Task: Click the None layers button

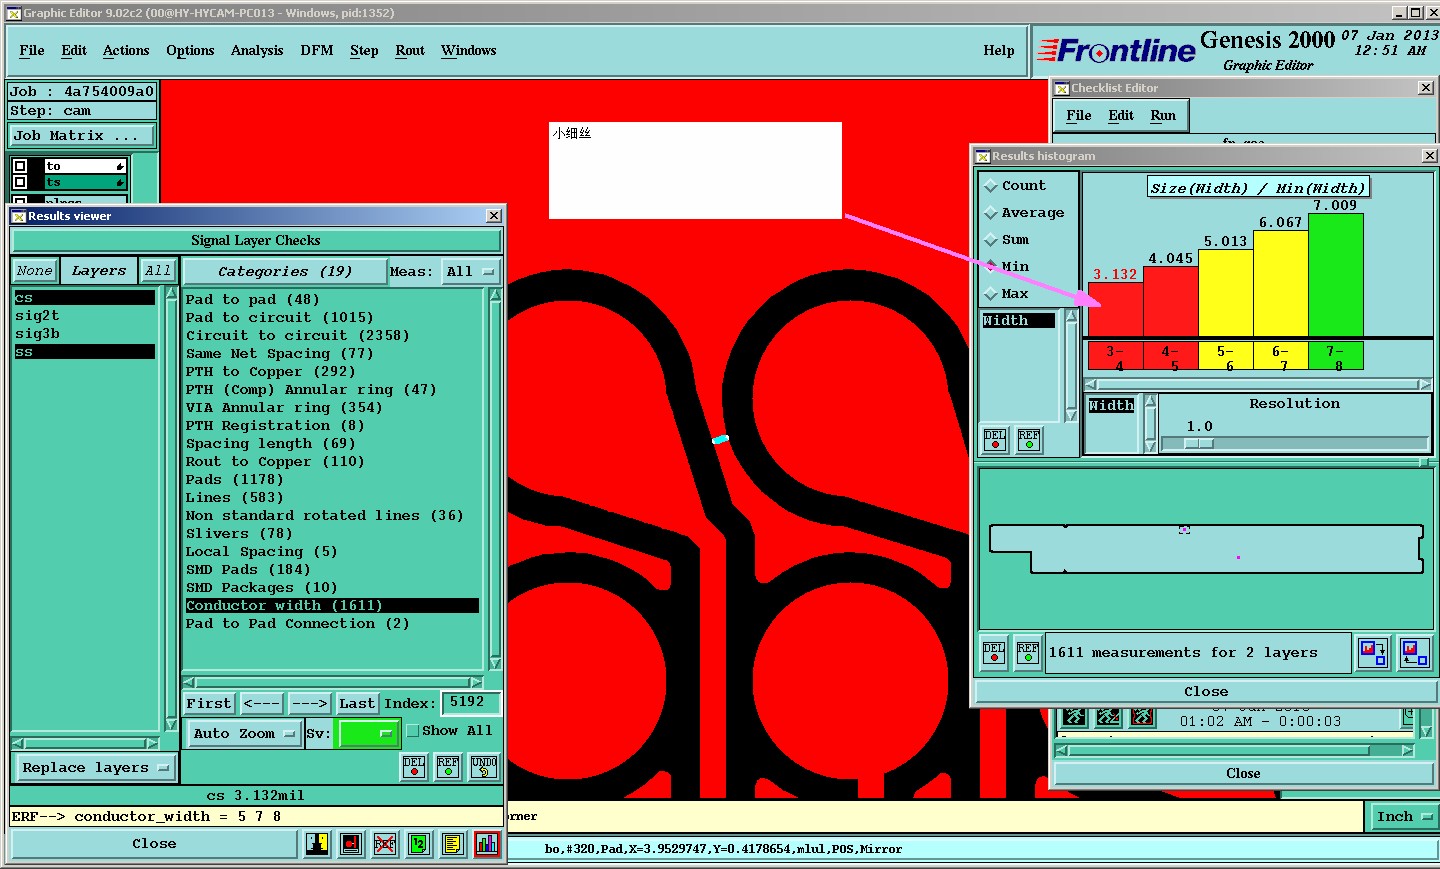Action: pyautogui.click(x=34, y=271)
